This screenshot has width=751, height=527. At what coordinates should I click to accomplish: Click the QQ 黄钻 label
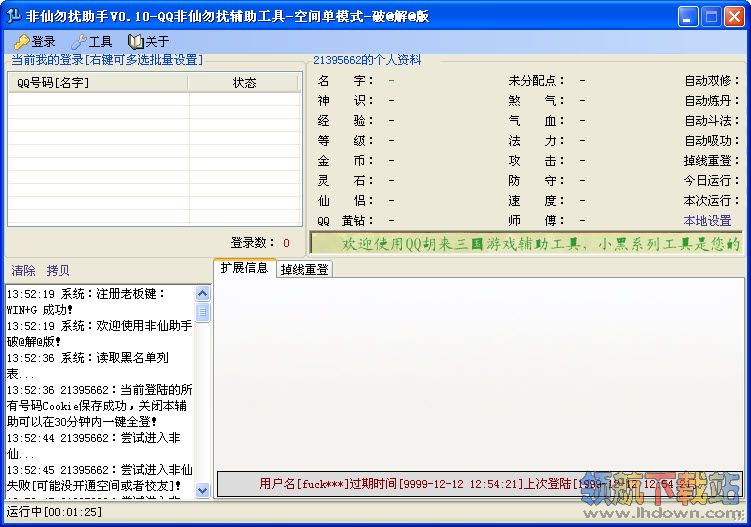pos(345,221)
